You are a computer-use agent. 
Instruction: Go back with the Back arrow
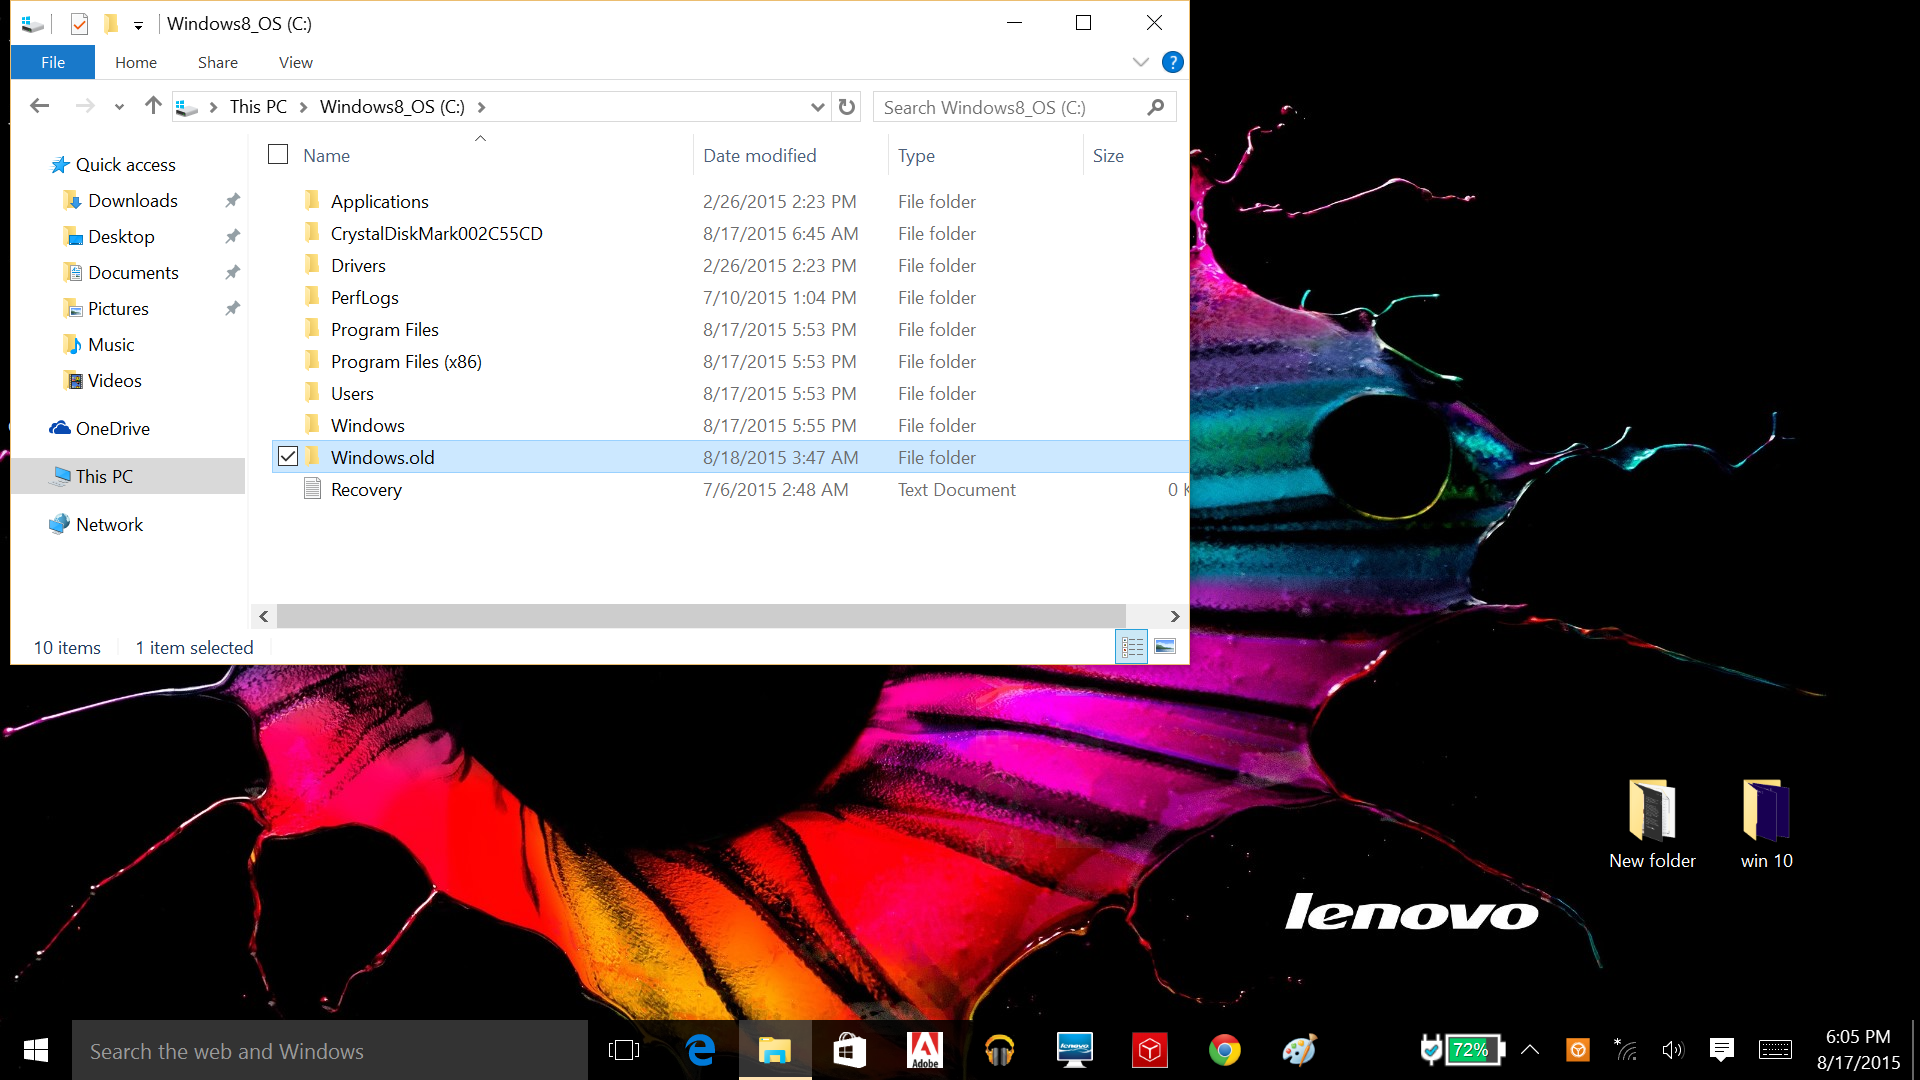pyautogui.click(x=40, y=106)
